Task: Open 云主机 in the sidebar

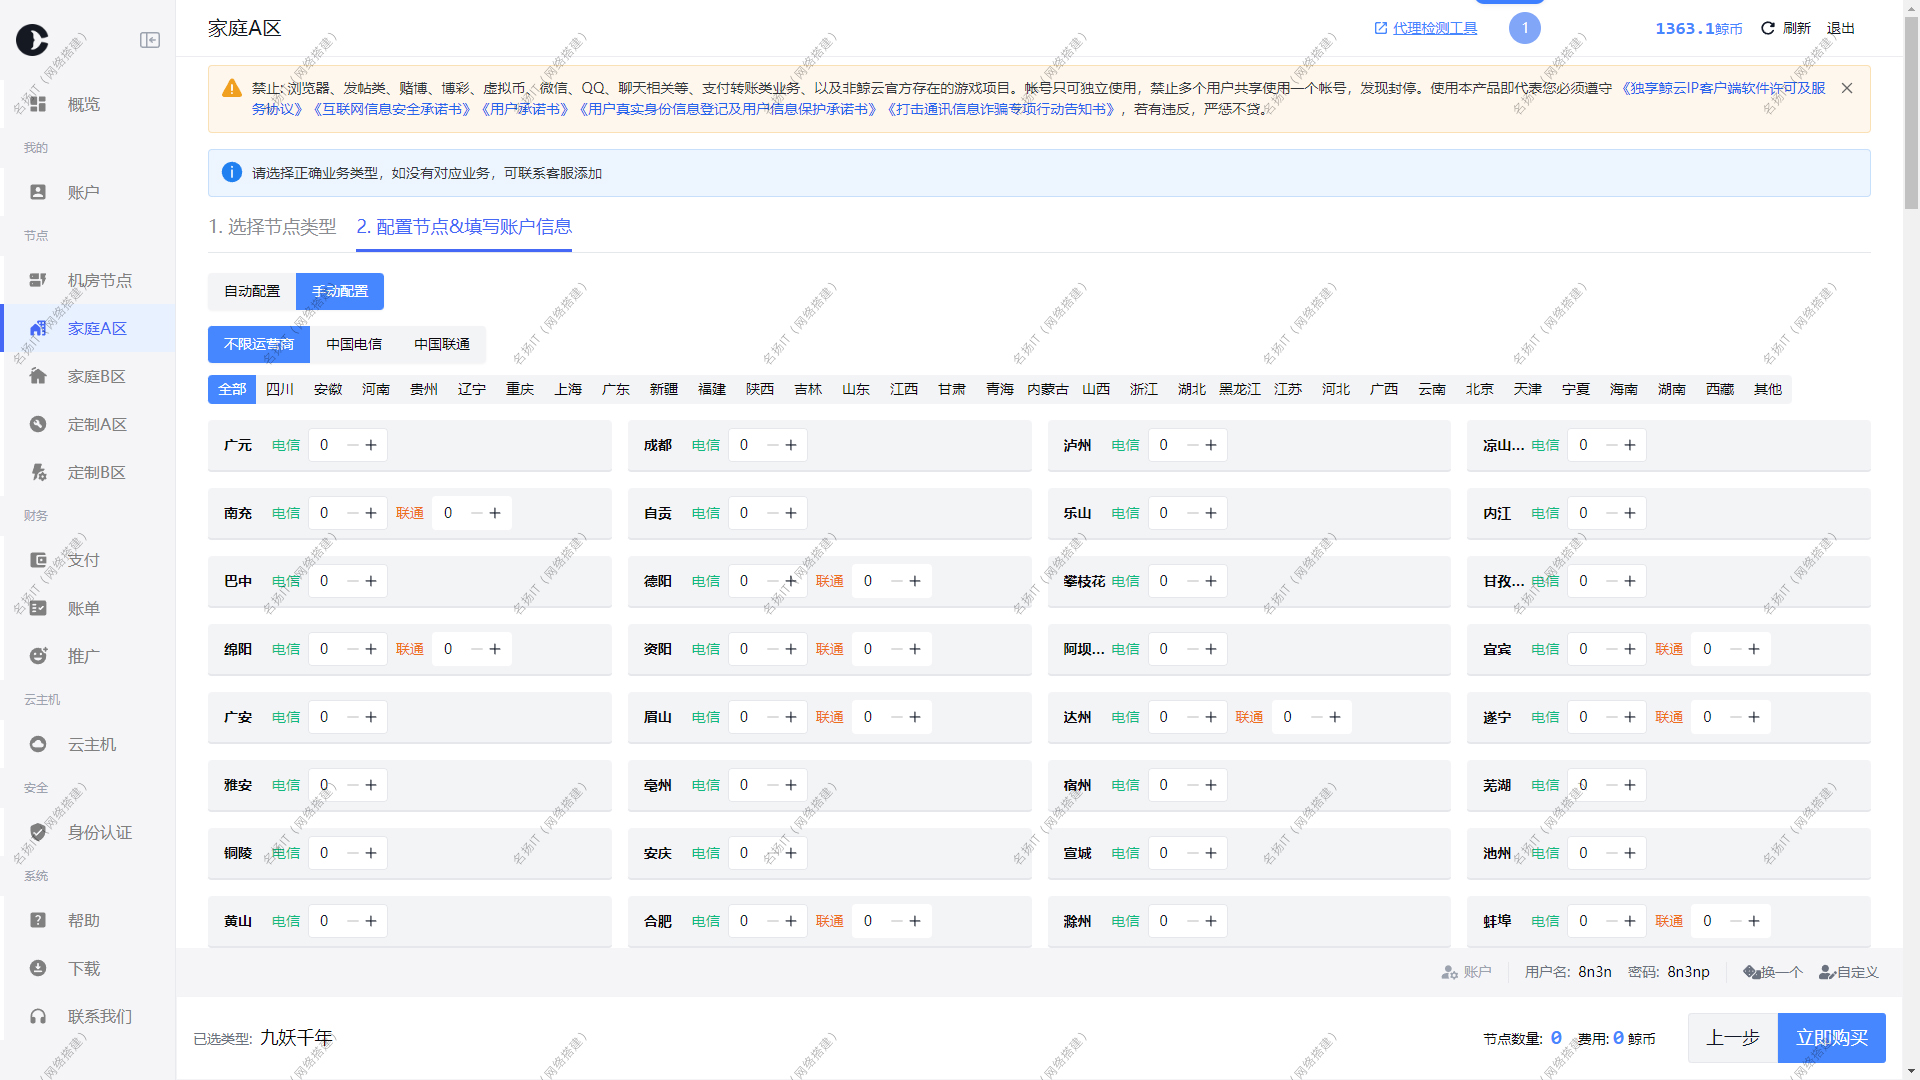Action: (x=91, y=744)
